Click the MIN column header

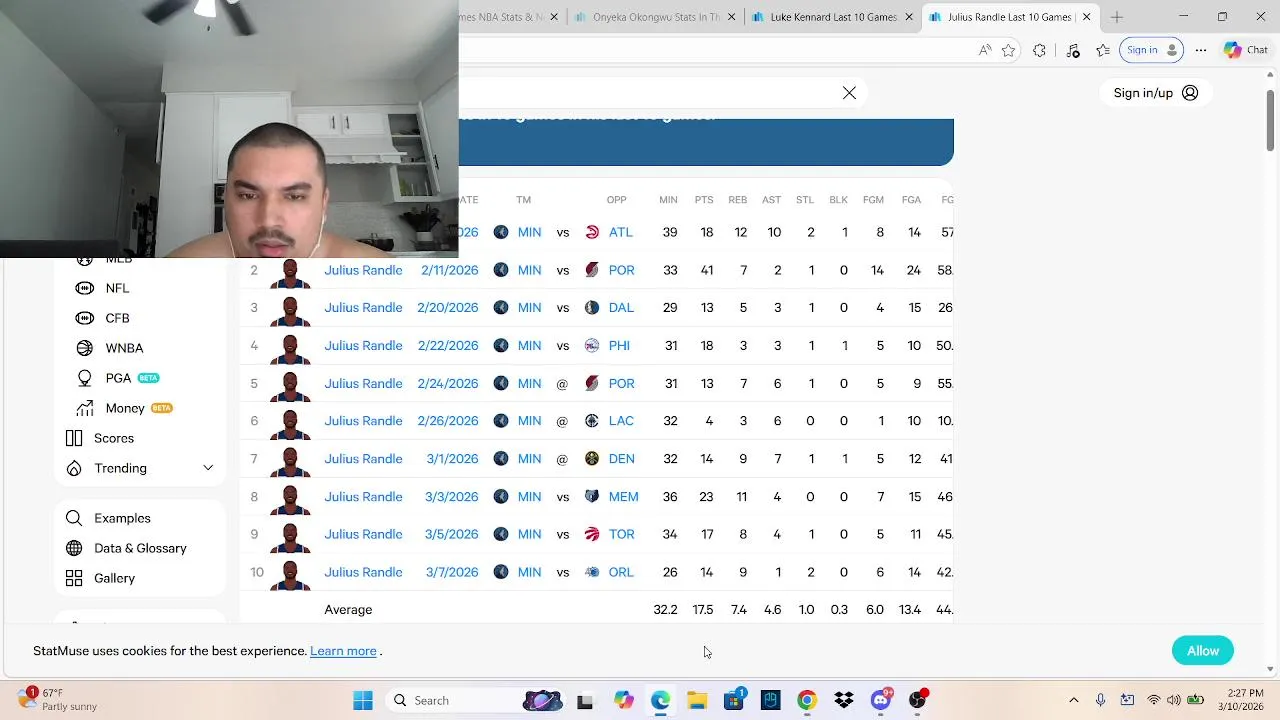point(668,200)
